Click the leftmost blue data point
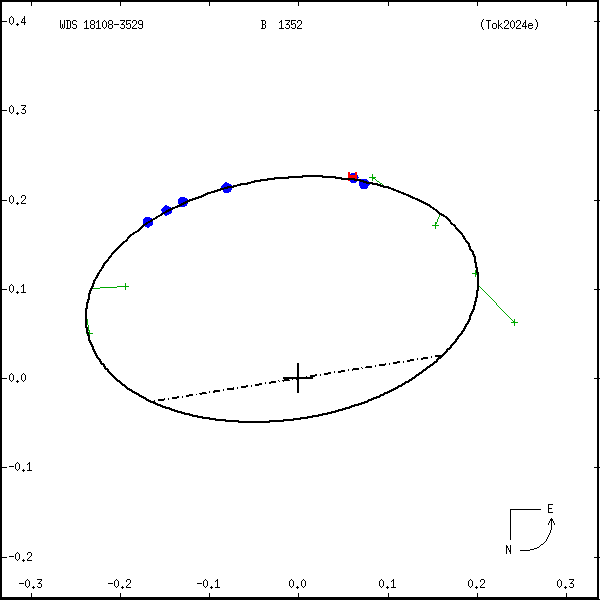600x600 pixels. [148, 222]
